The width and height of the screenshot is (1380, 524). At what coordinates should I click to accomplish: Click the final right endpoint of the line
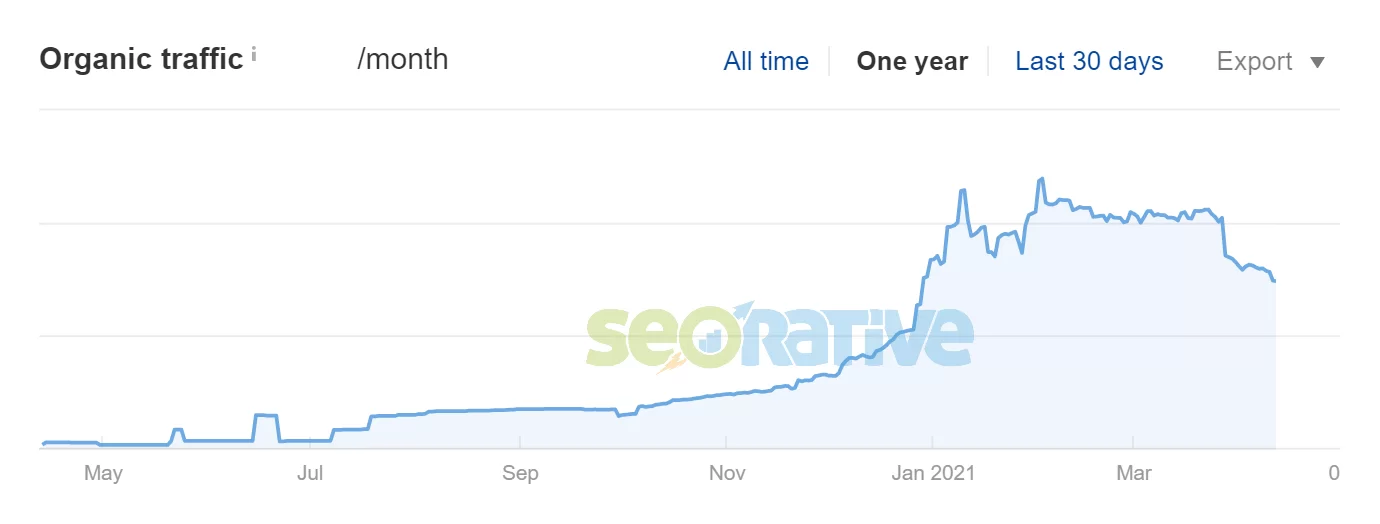pos(1274,281)
